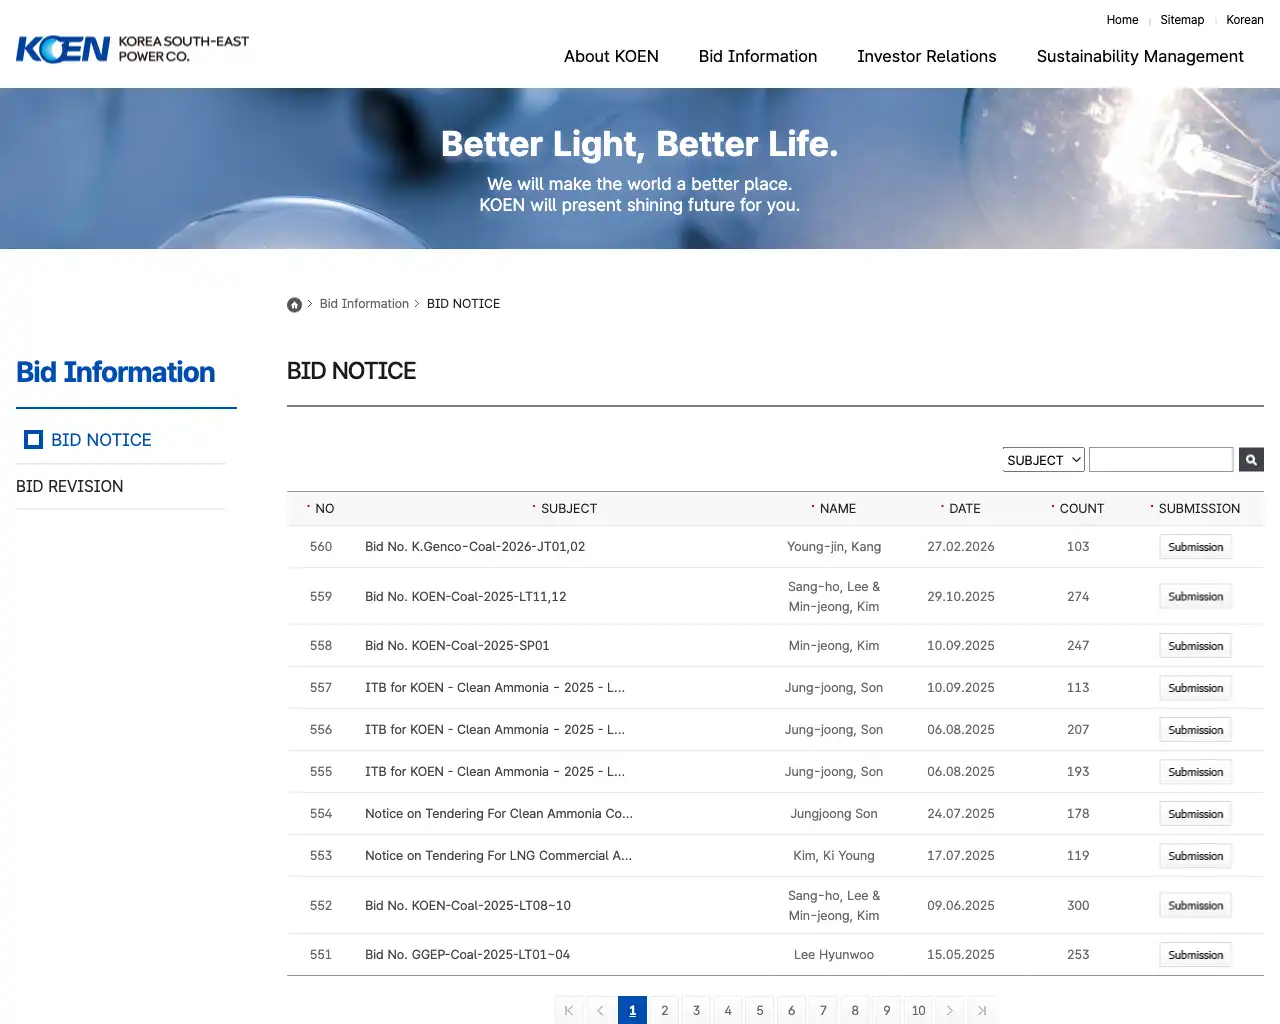Viewport: 1280px width, 1024px height.
Task: Open the Sustainability Management menu
Action: click(x=1139, y=56)
